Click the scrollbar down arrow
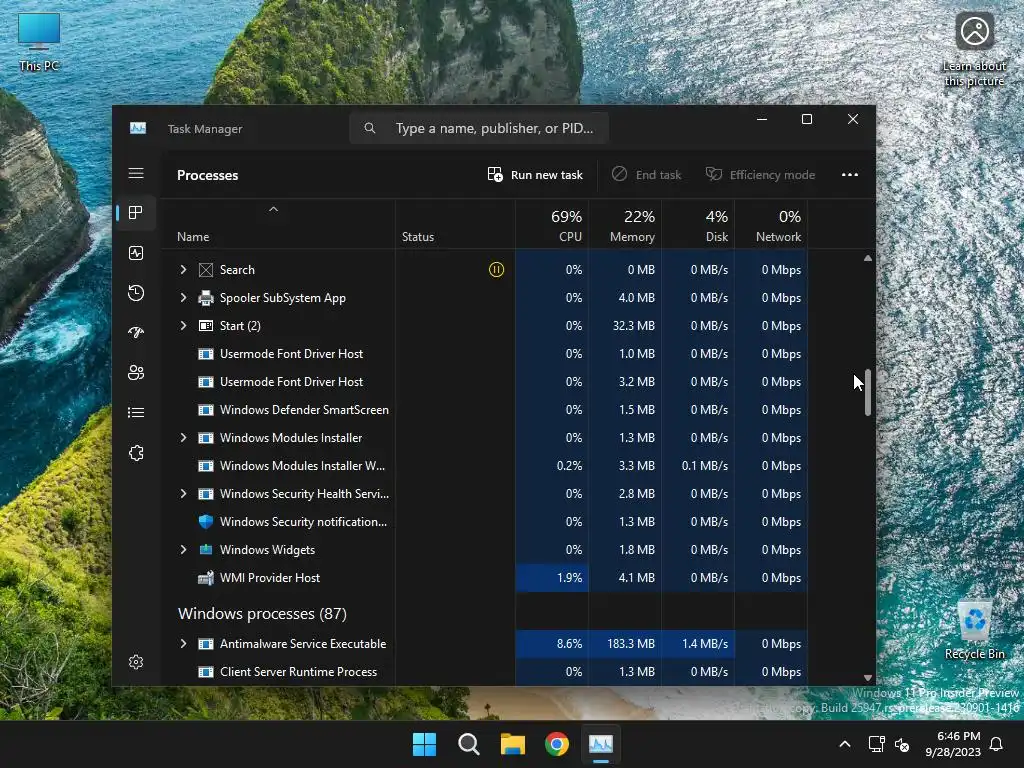Image resolution: width=1024 pixels, height=768 pixels. click(x=868, y=678)
